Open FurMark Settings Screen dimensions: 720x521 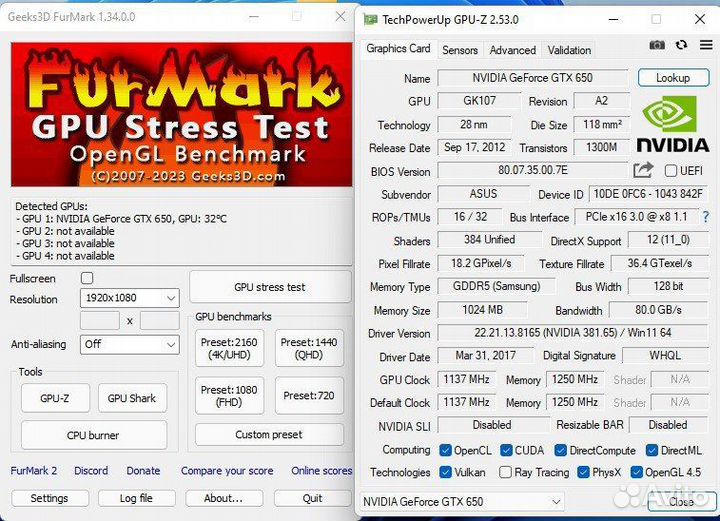click(50, 498)
